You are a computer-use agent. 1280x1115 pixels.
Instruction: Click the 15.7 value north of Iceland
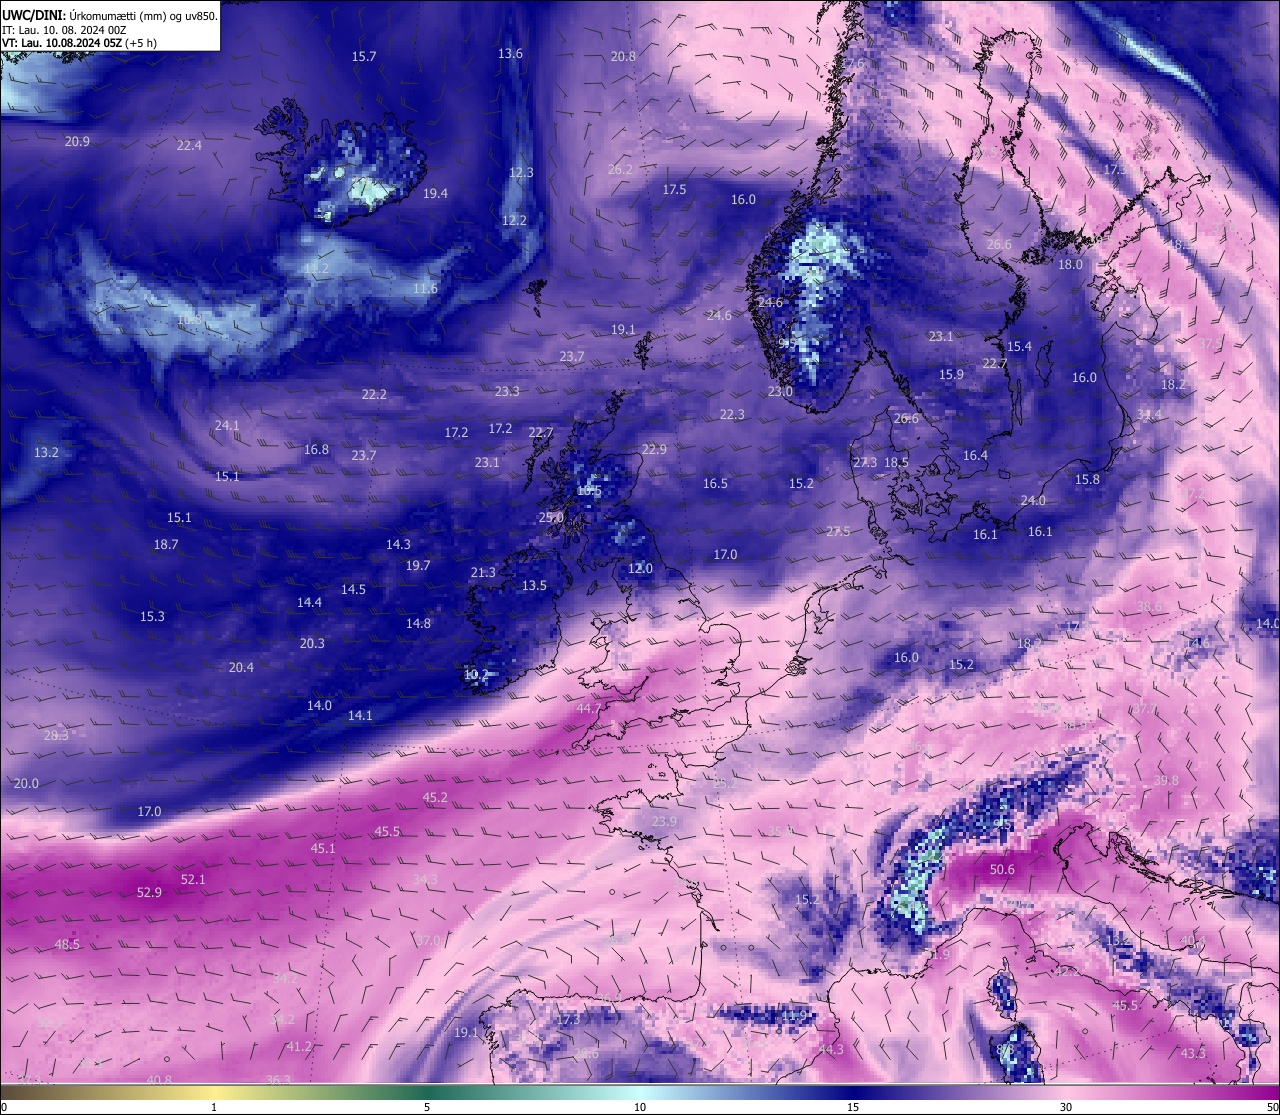tap(364, 57)
